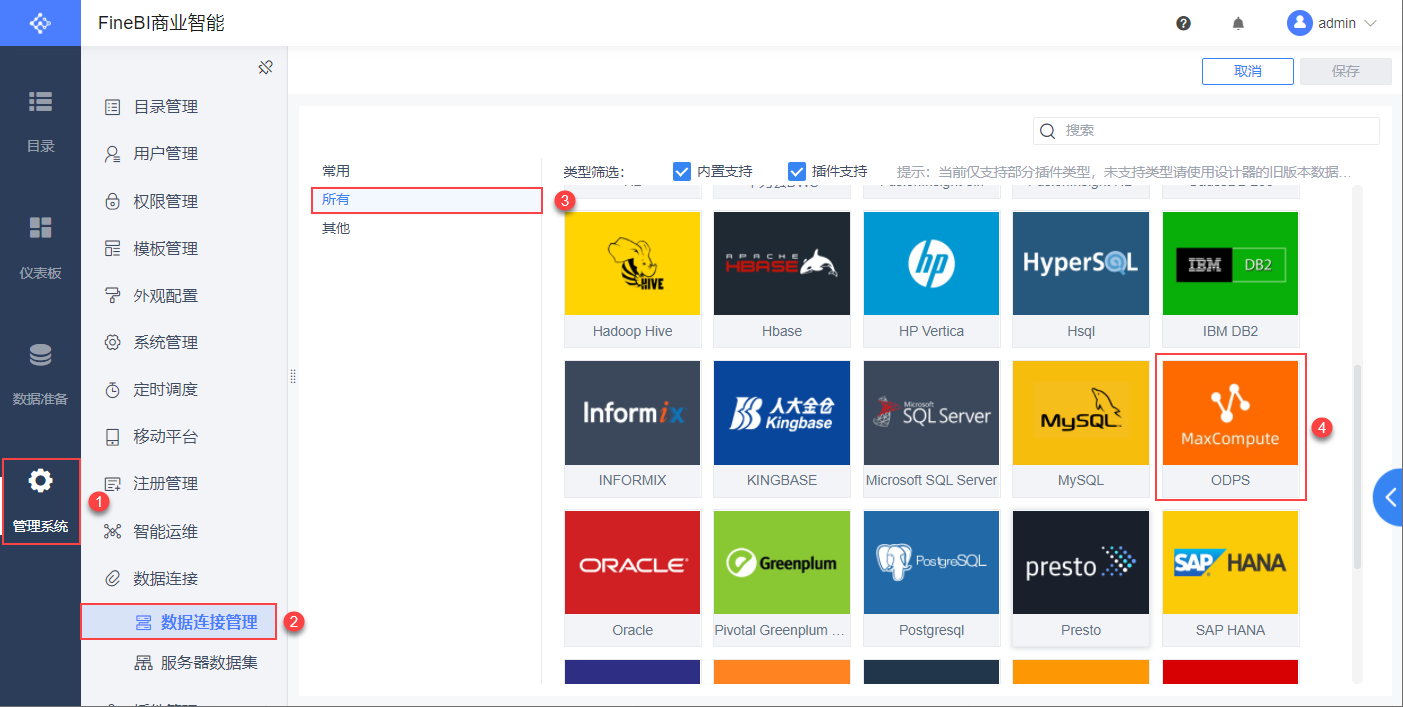This screenshot has width=1403, height=707.
Task: Choose the MySQL connection tile
Action: [x=1081, y=428]
